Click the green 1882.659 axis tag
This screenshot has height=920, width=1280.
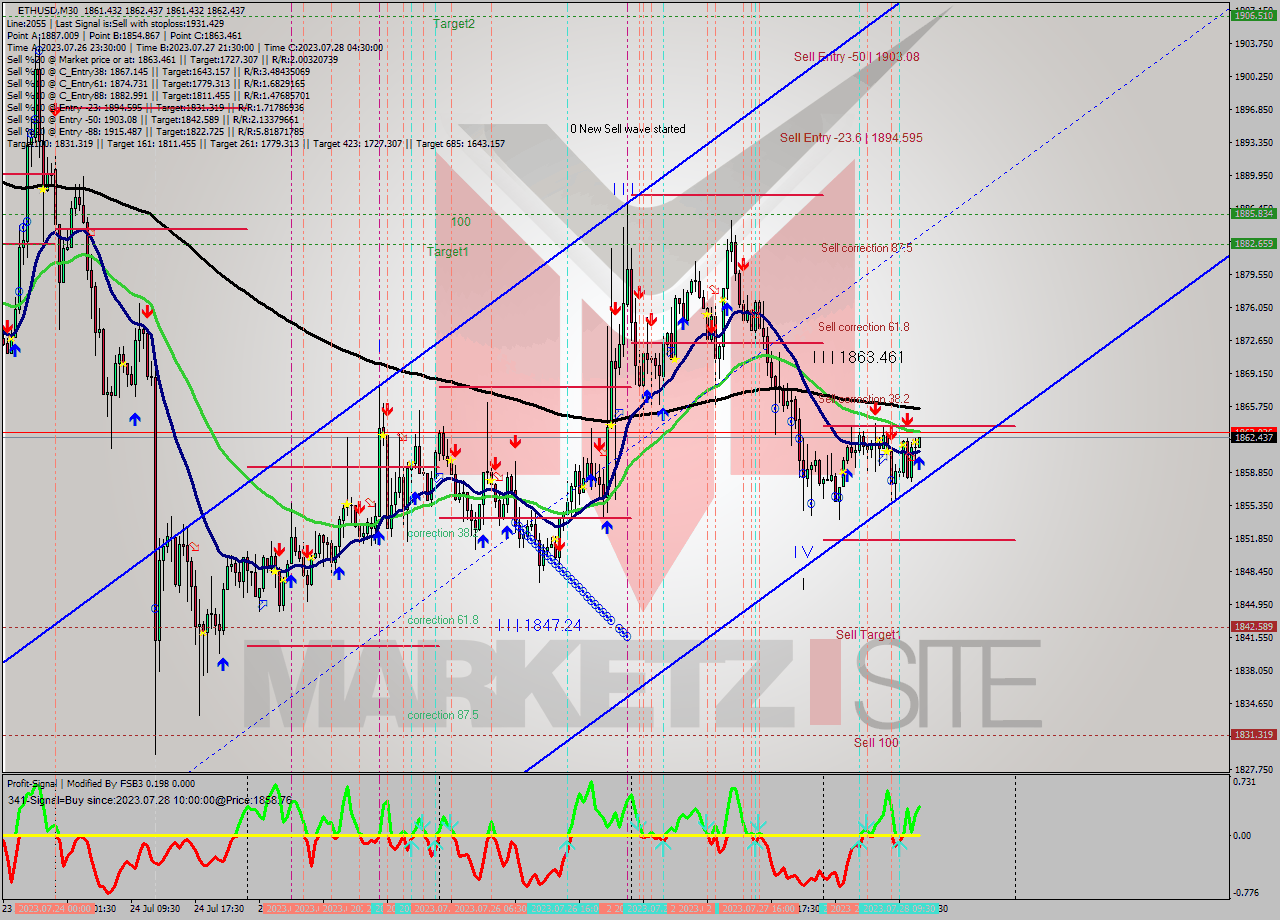pyautogui.click(x=1252, y=244)
